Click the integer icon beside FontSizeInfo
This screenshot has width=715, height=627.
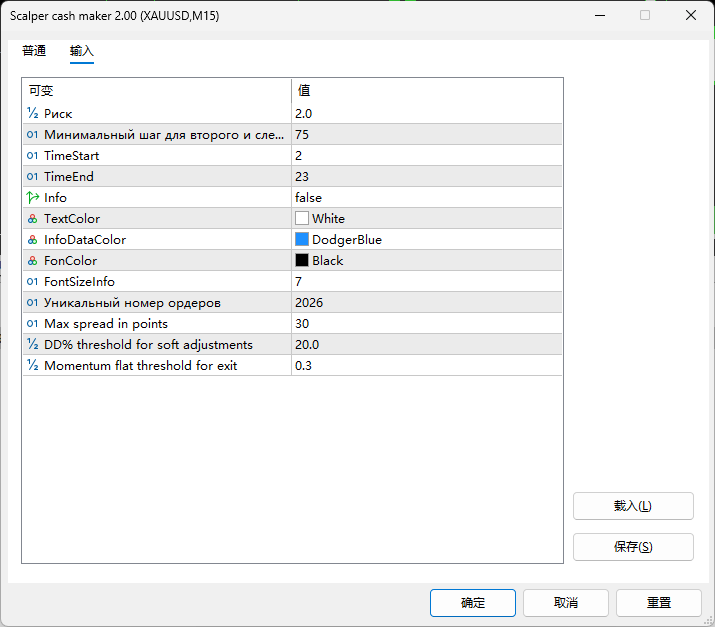coord(33,282)
